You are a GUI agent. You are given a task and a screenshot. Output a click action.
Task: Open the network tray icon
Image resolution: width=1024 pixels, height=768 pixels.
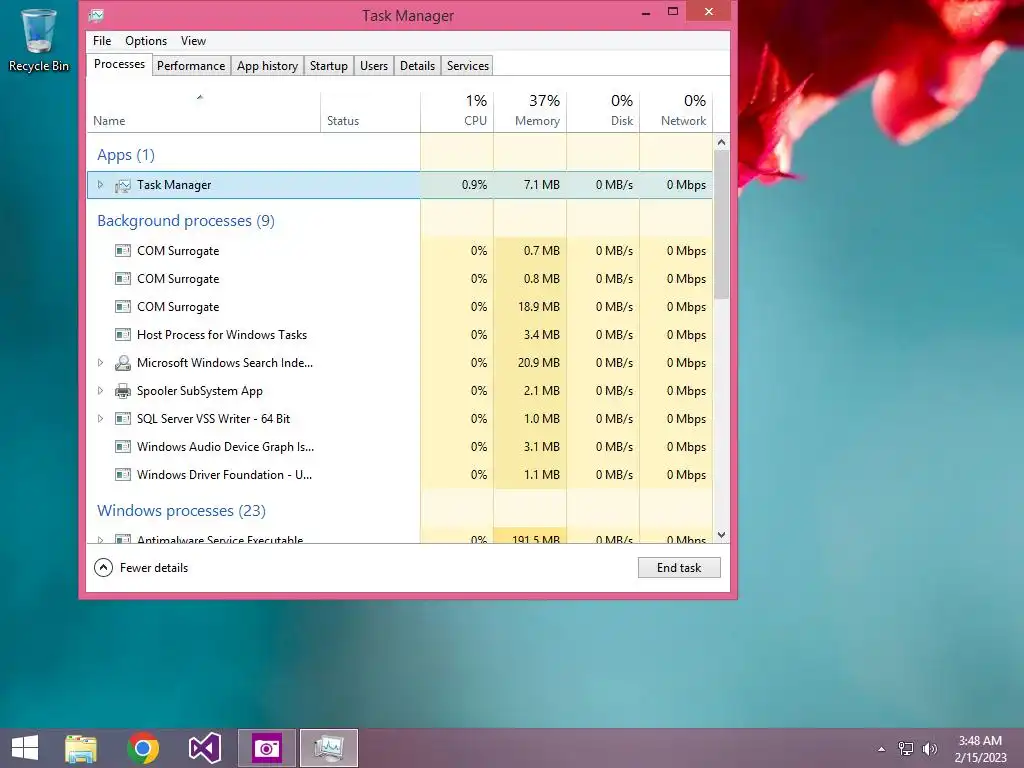(906, 749)
